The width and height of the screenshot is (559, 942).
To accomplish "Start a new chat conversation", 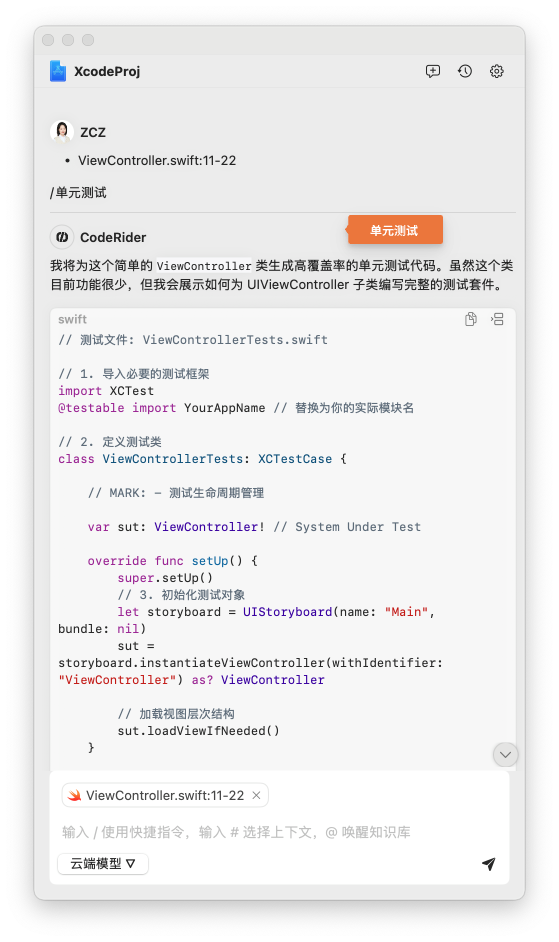I will click(433, 71).
